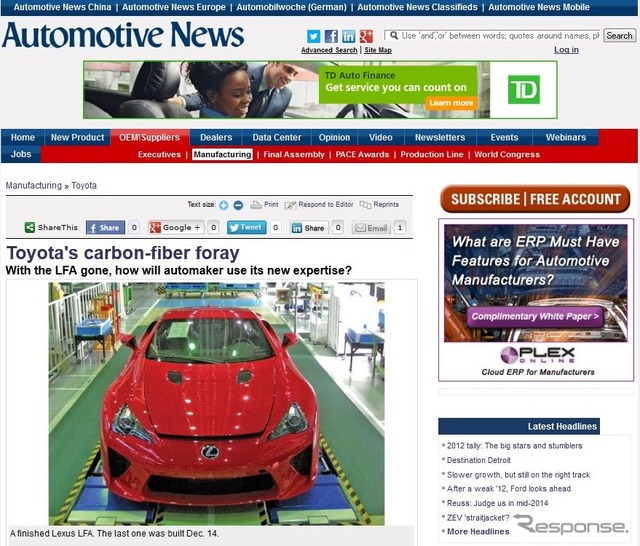Share article via Google + button
This screenshot has height=546, width=640.
(176, 228)
